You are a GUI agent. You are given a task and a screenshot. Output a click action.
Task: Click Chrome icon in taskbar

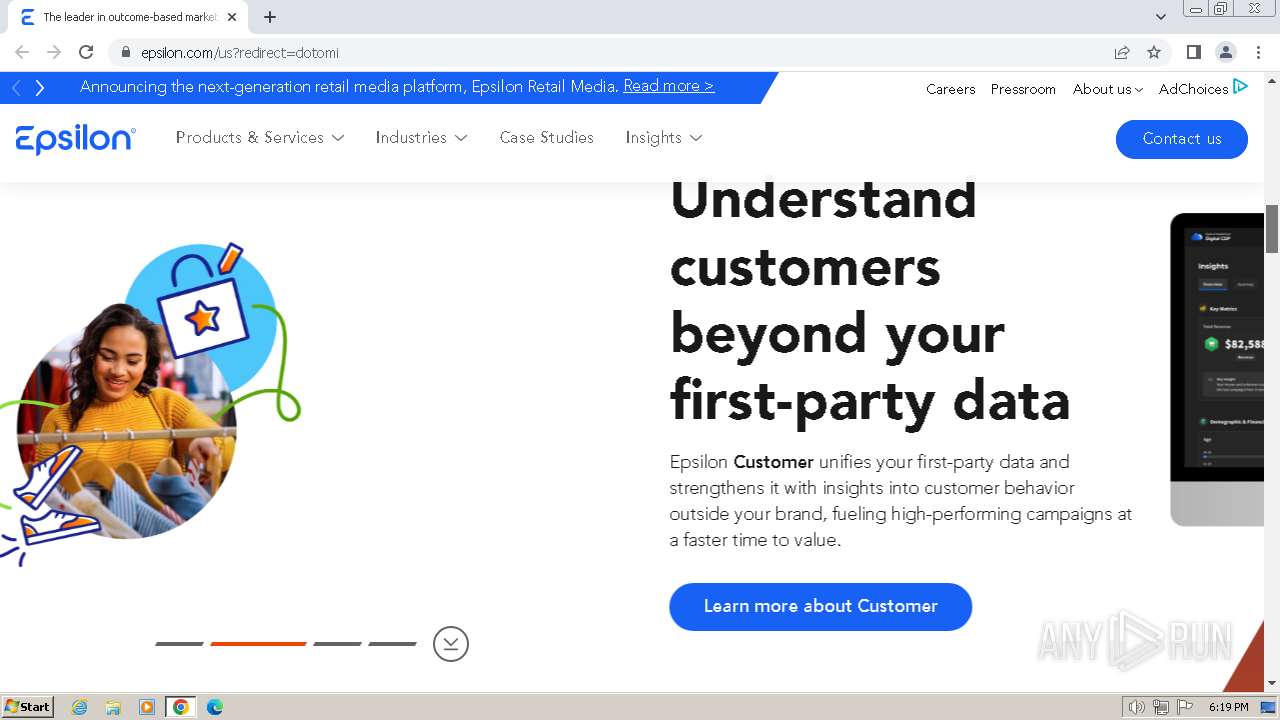coord(181,707)
